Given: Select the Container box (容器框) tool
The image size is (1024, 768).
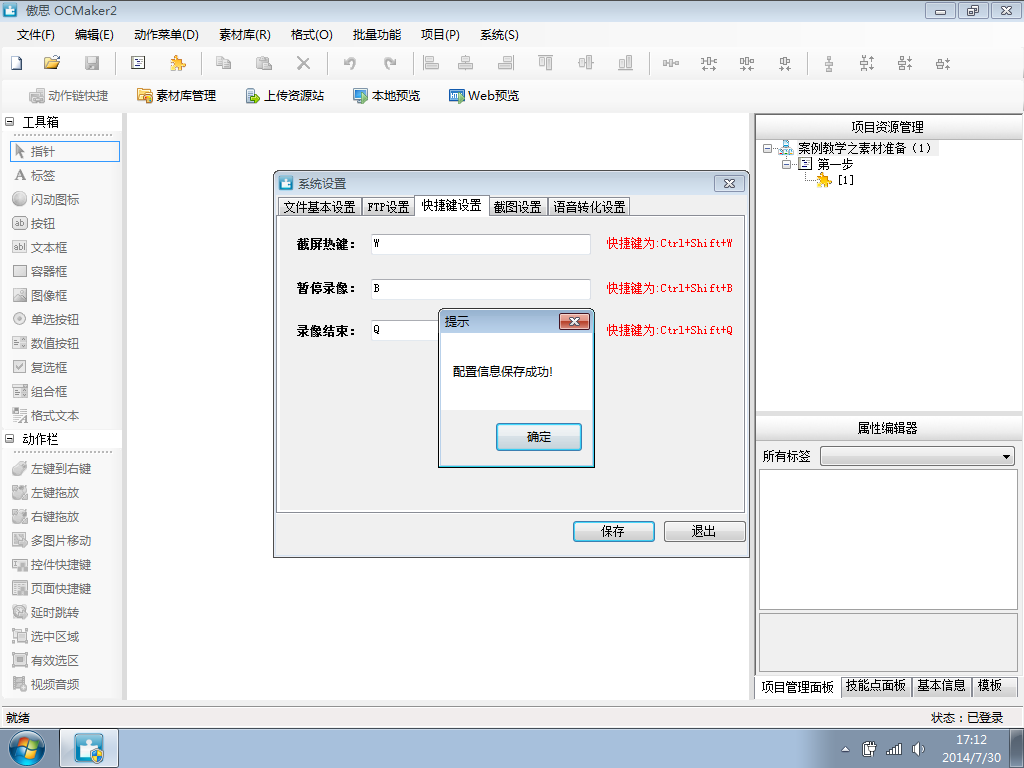Looking at the screenshot, I should coord(40,272).
